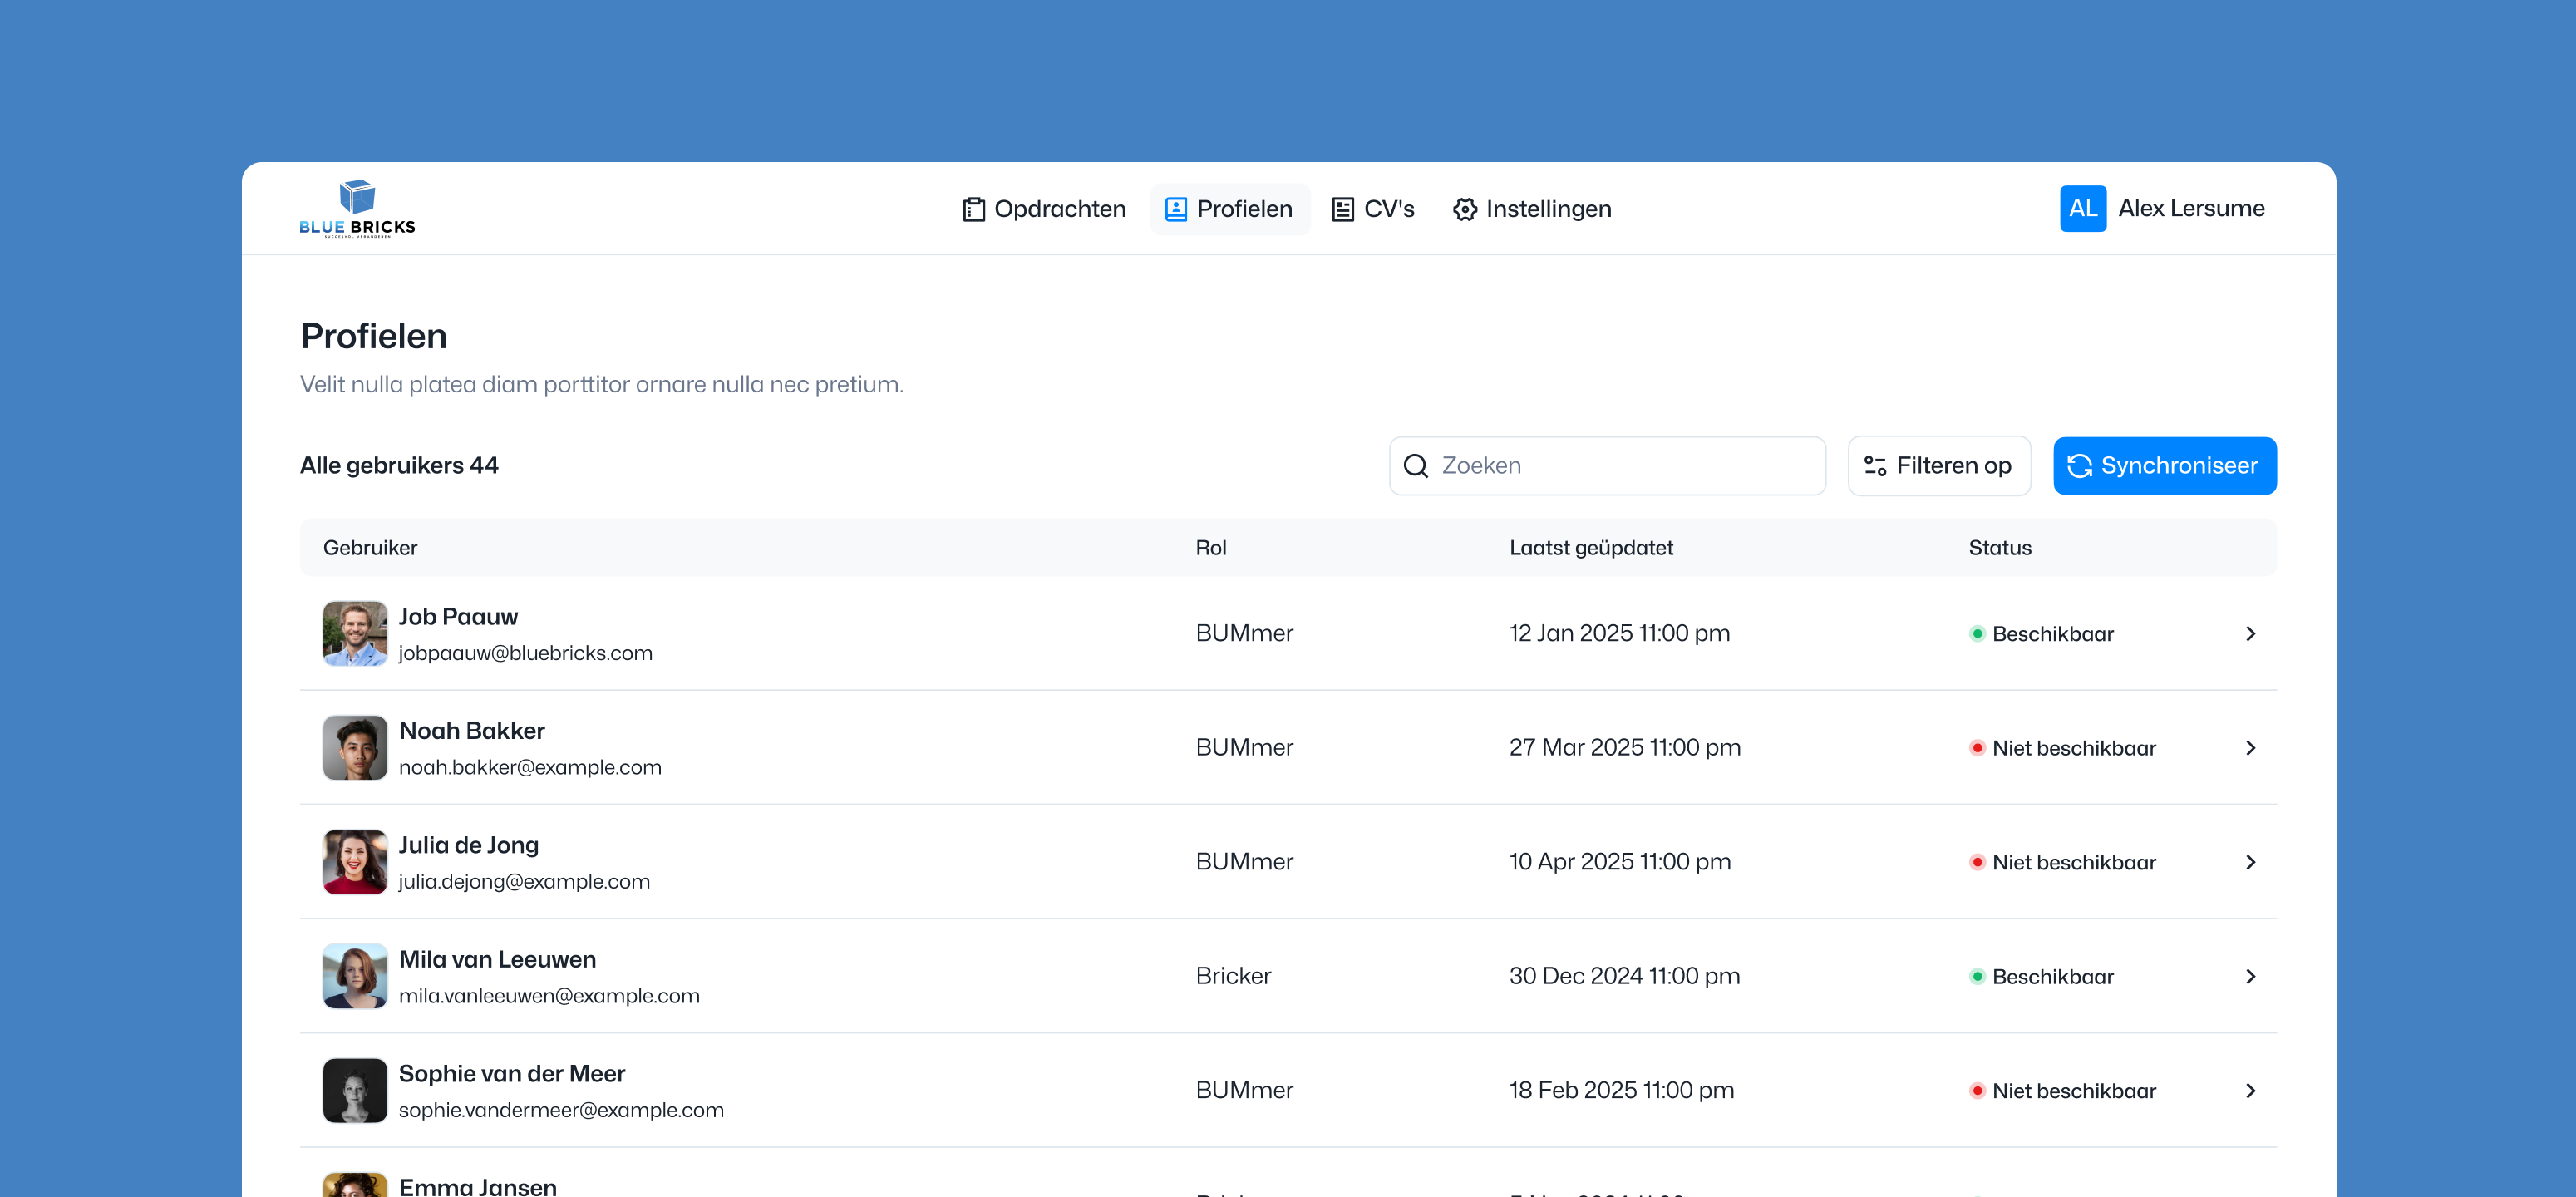Focus the Zoeken search field

tap(1606, 465)
